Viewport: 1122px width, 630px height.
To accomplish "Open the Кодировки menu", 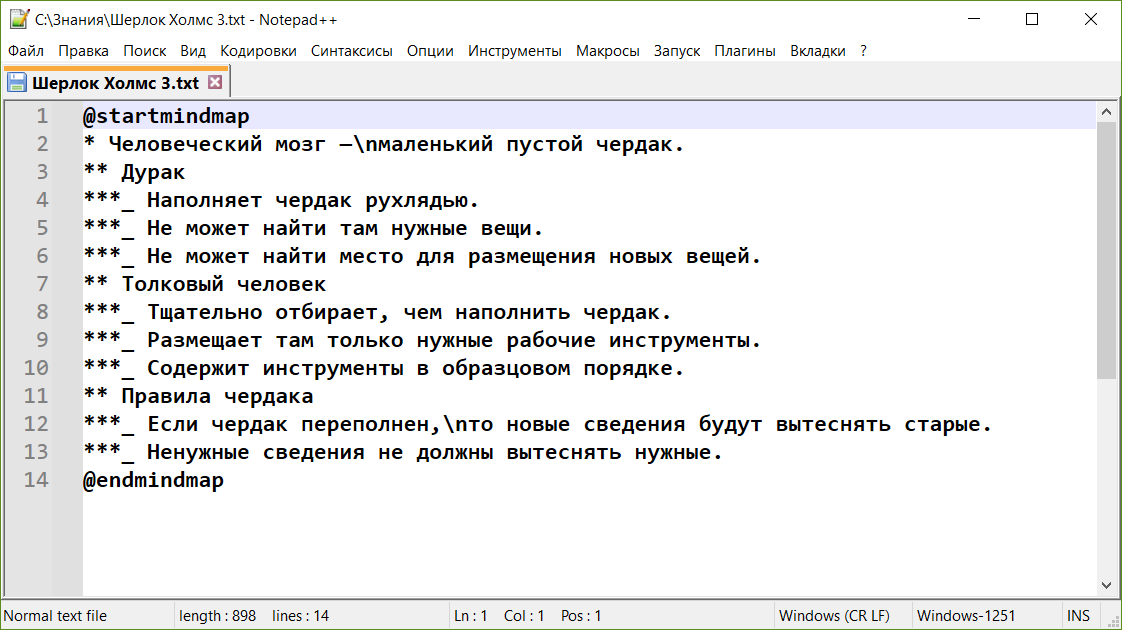I will 258,51.
